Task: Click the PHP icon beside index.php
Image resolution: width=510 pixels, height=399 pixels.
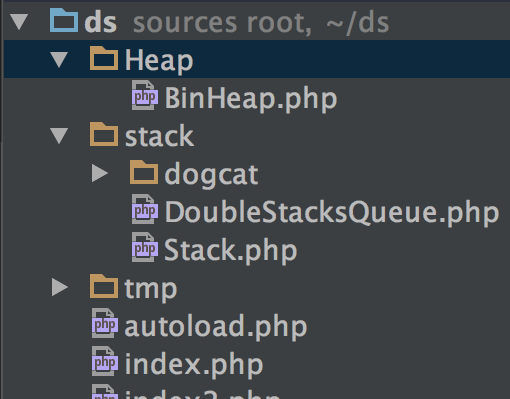Action: coord(105,361)
